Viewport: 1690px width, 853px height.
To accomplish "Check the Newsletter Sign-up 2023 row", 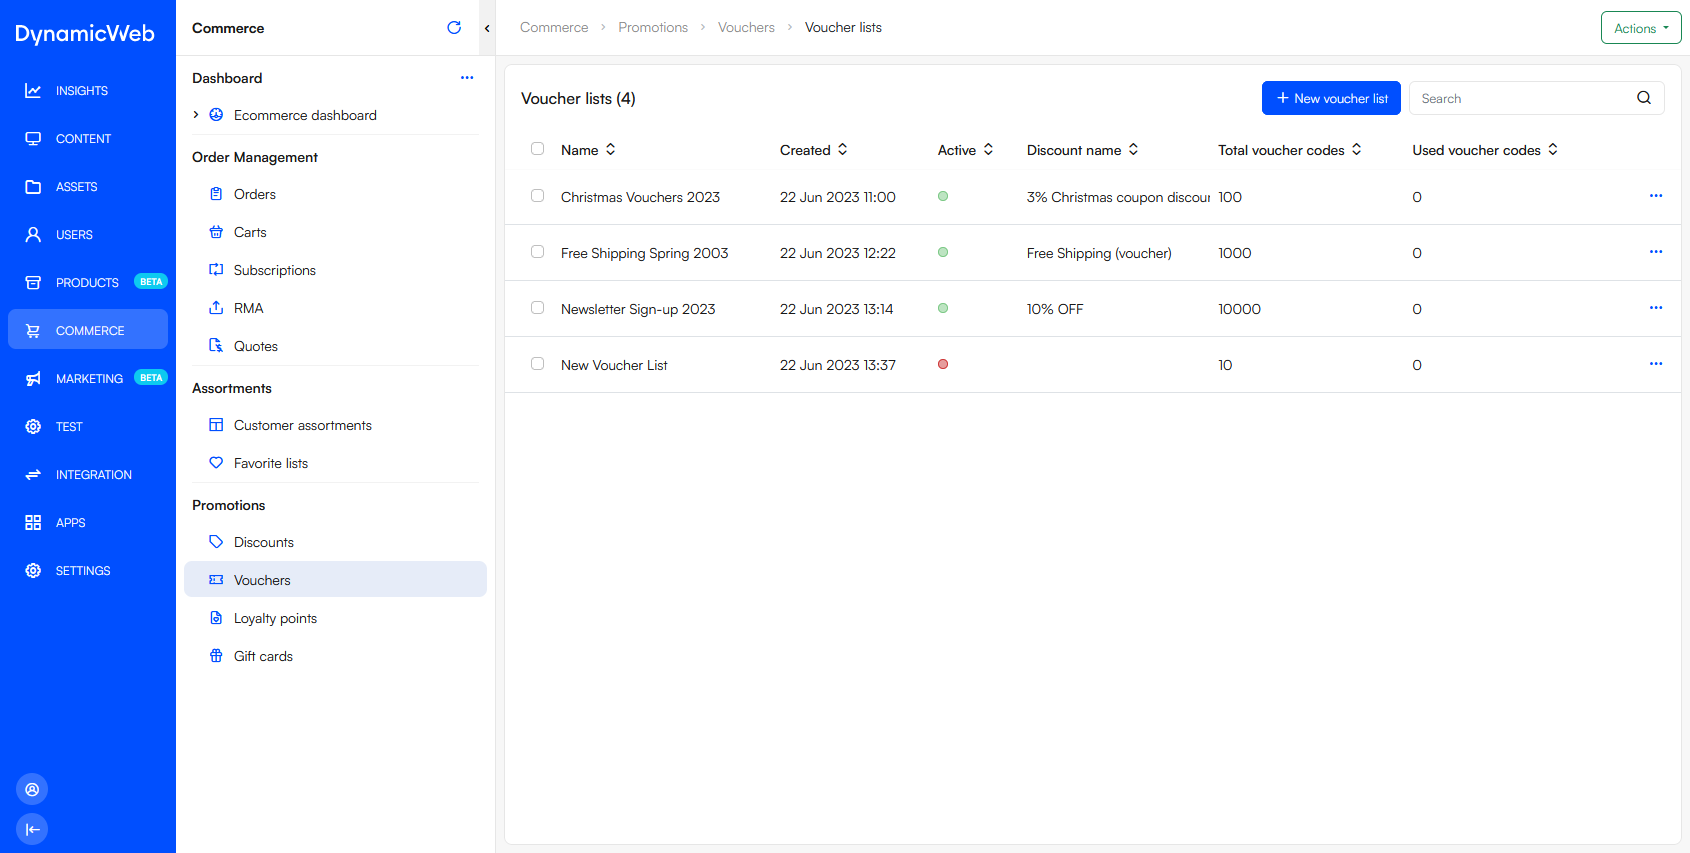I will click(538, 308).
